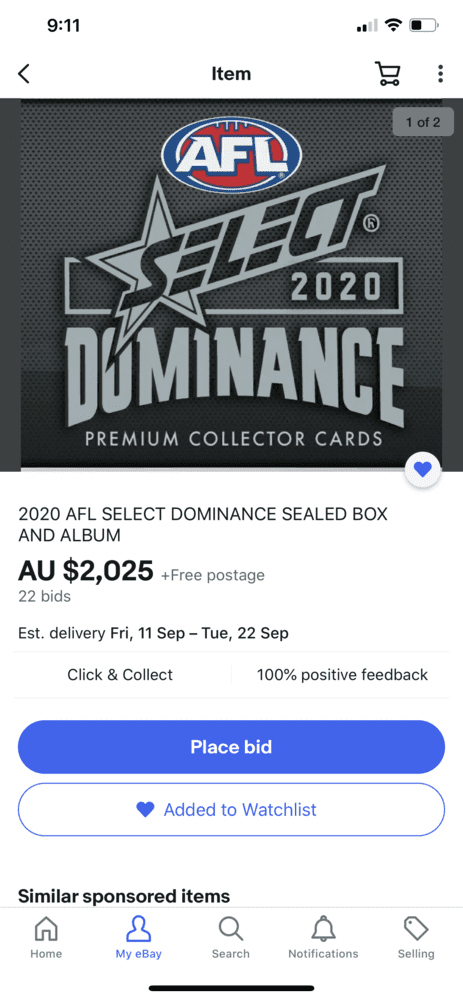View estimated delivery details

(153, 633)
